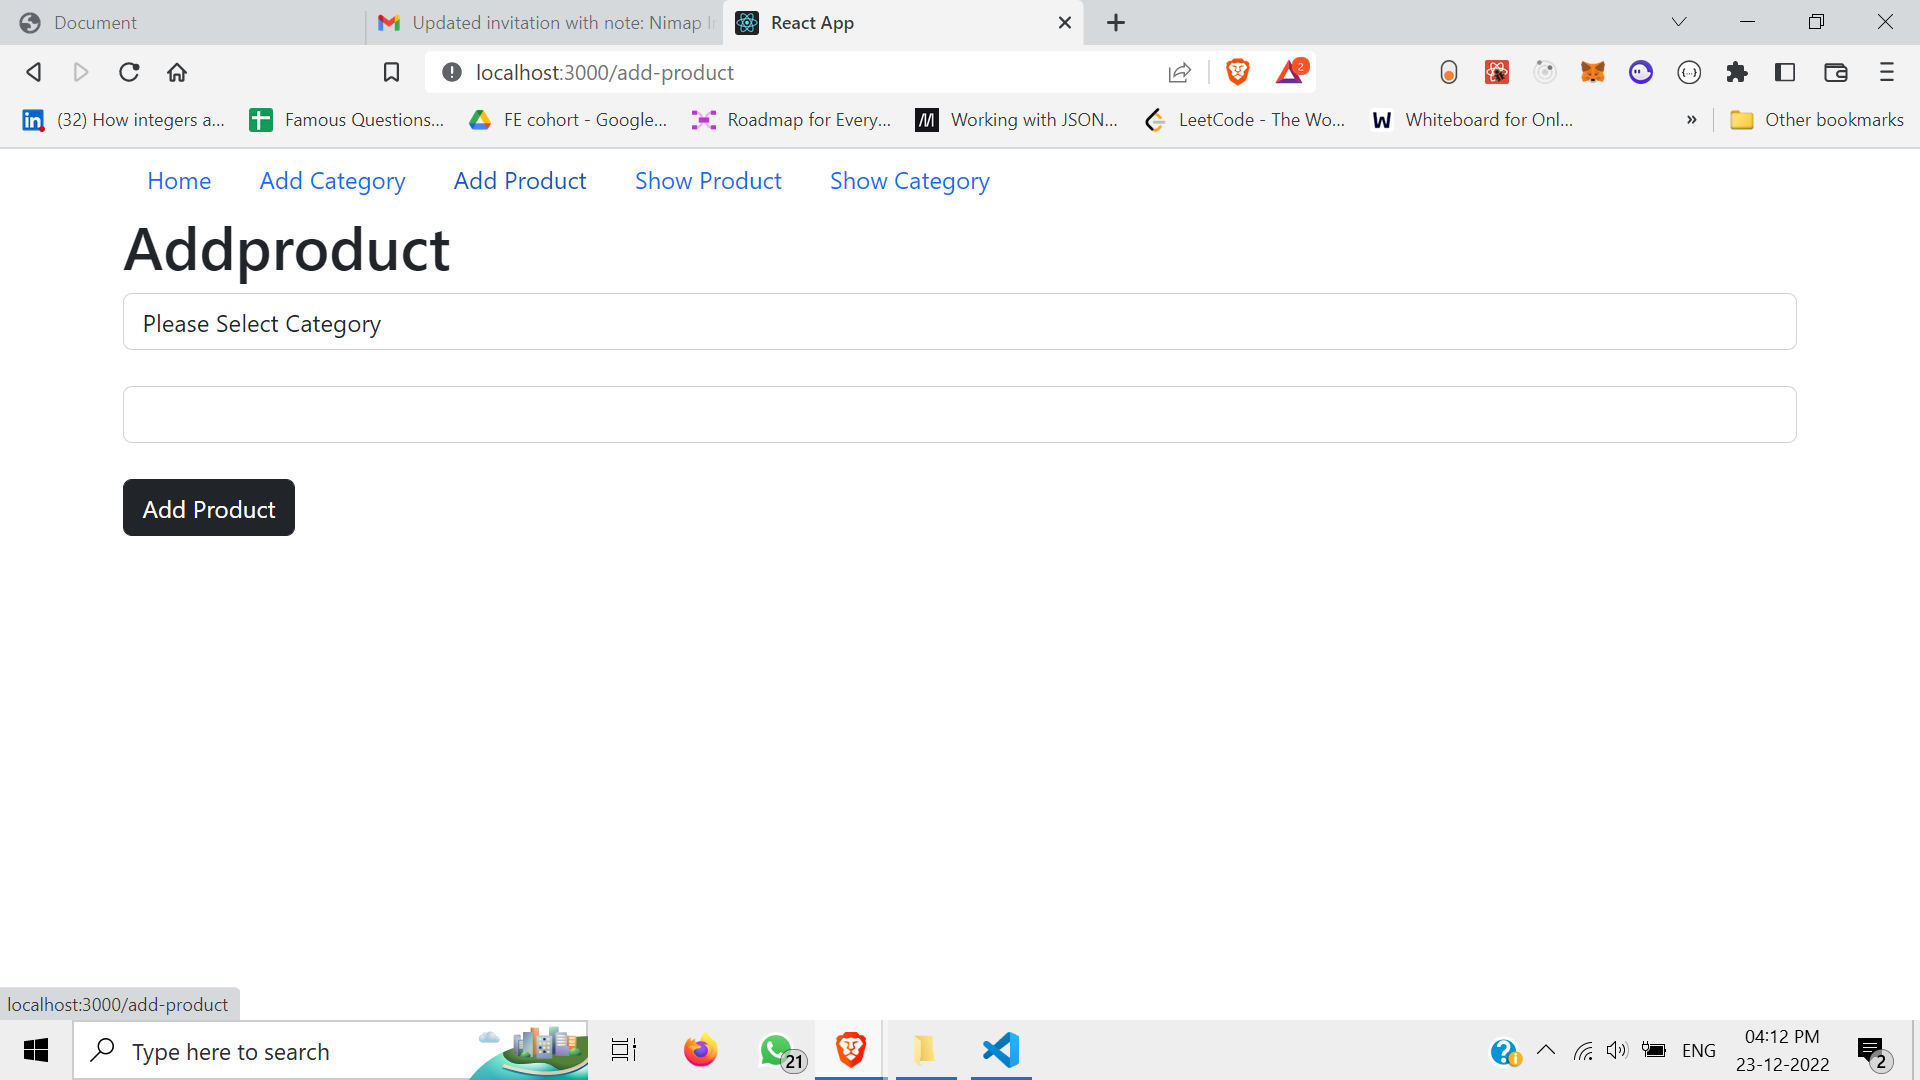
Task: Toggle the WhatsApp taskbar icon
Action: coord(775,1050)
